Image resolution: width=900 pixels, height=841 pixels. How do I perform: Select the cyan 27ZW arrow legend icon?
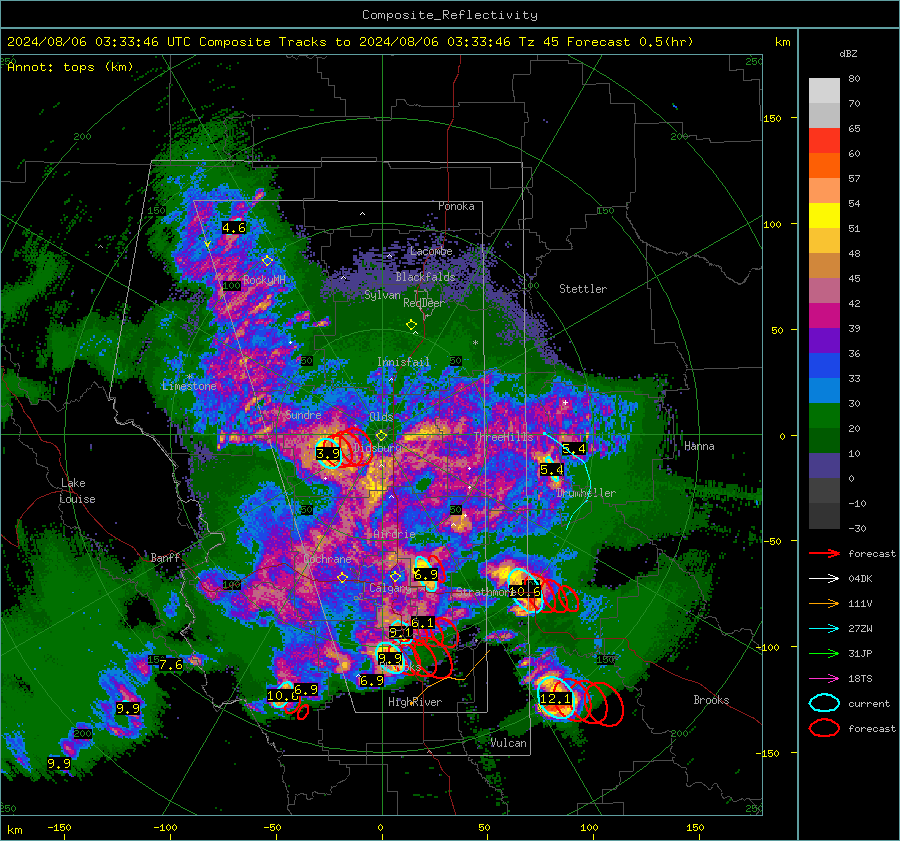pos(824,629)
